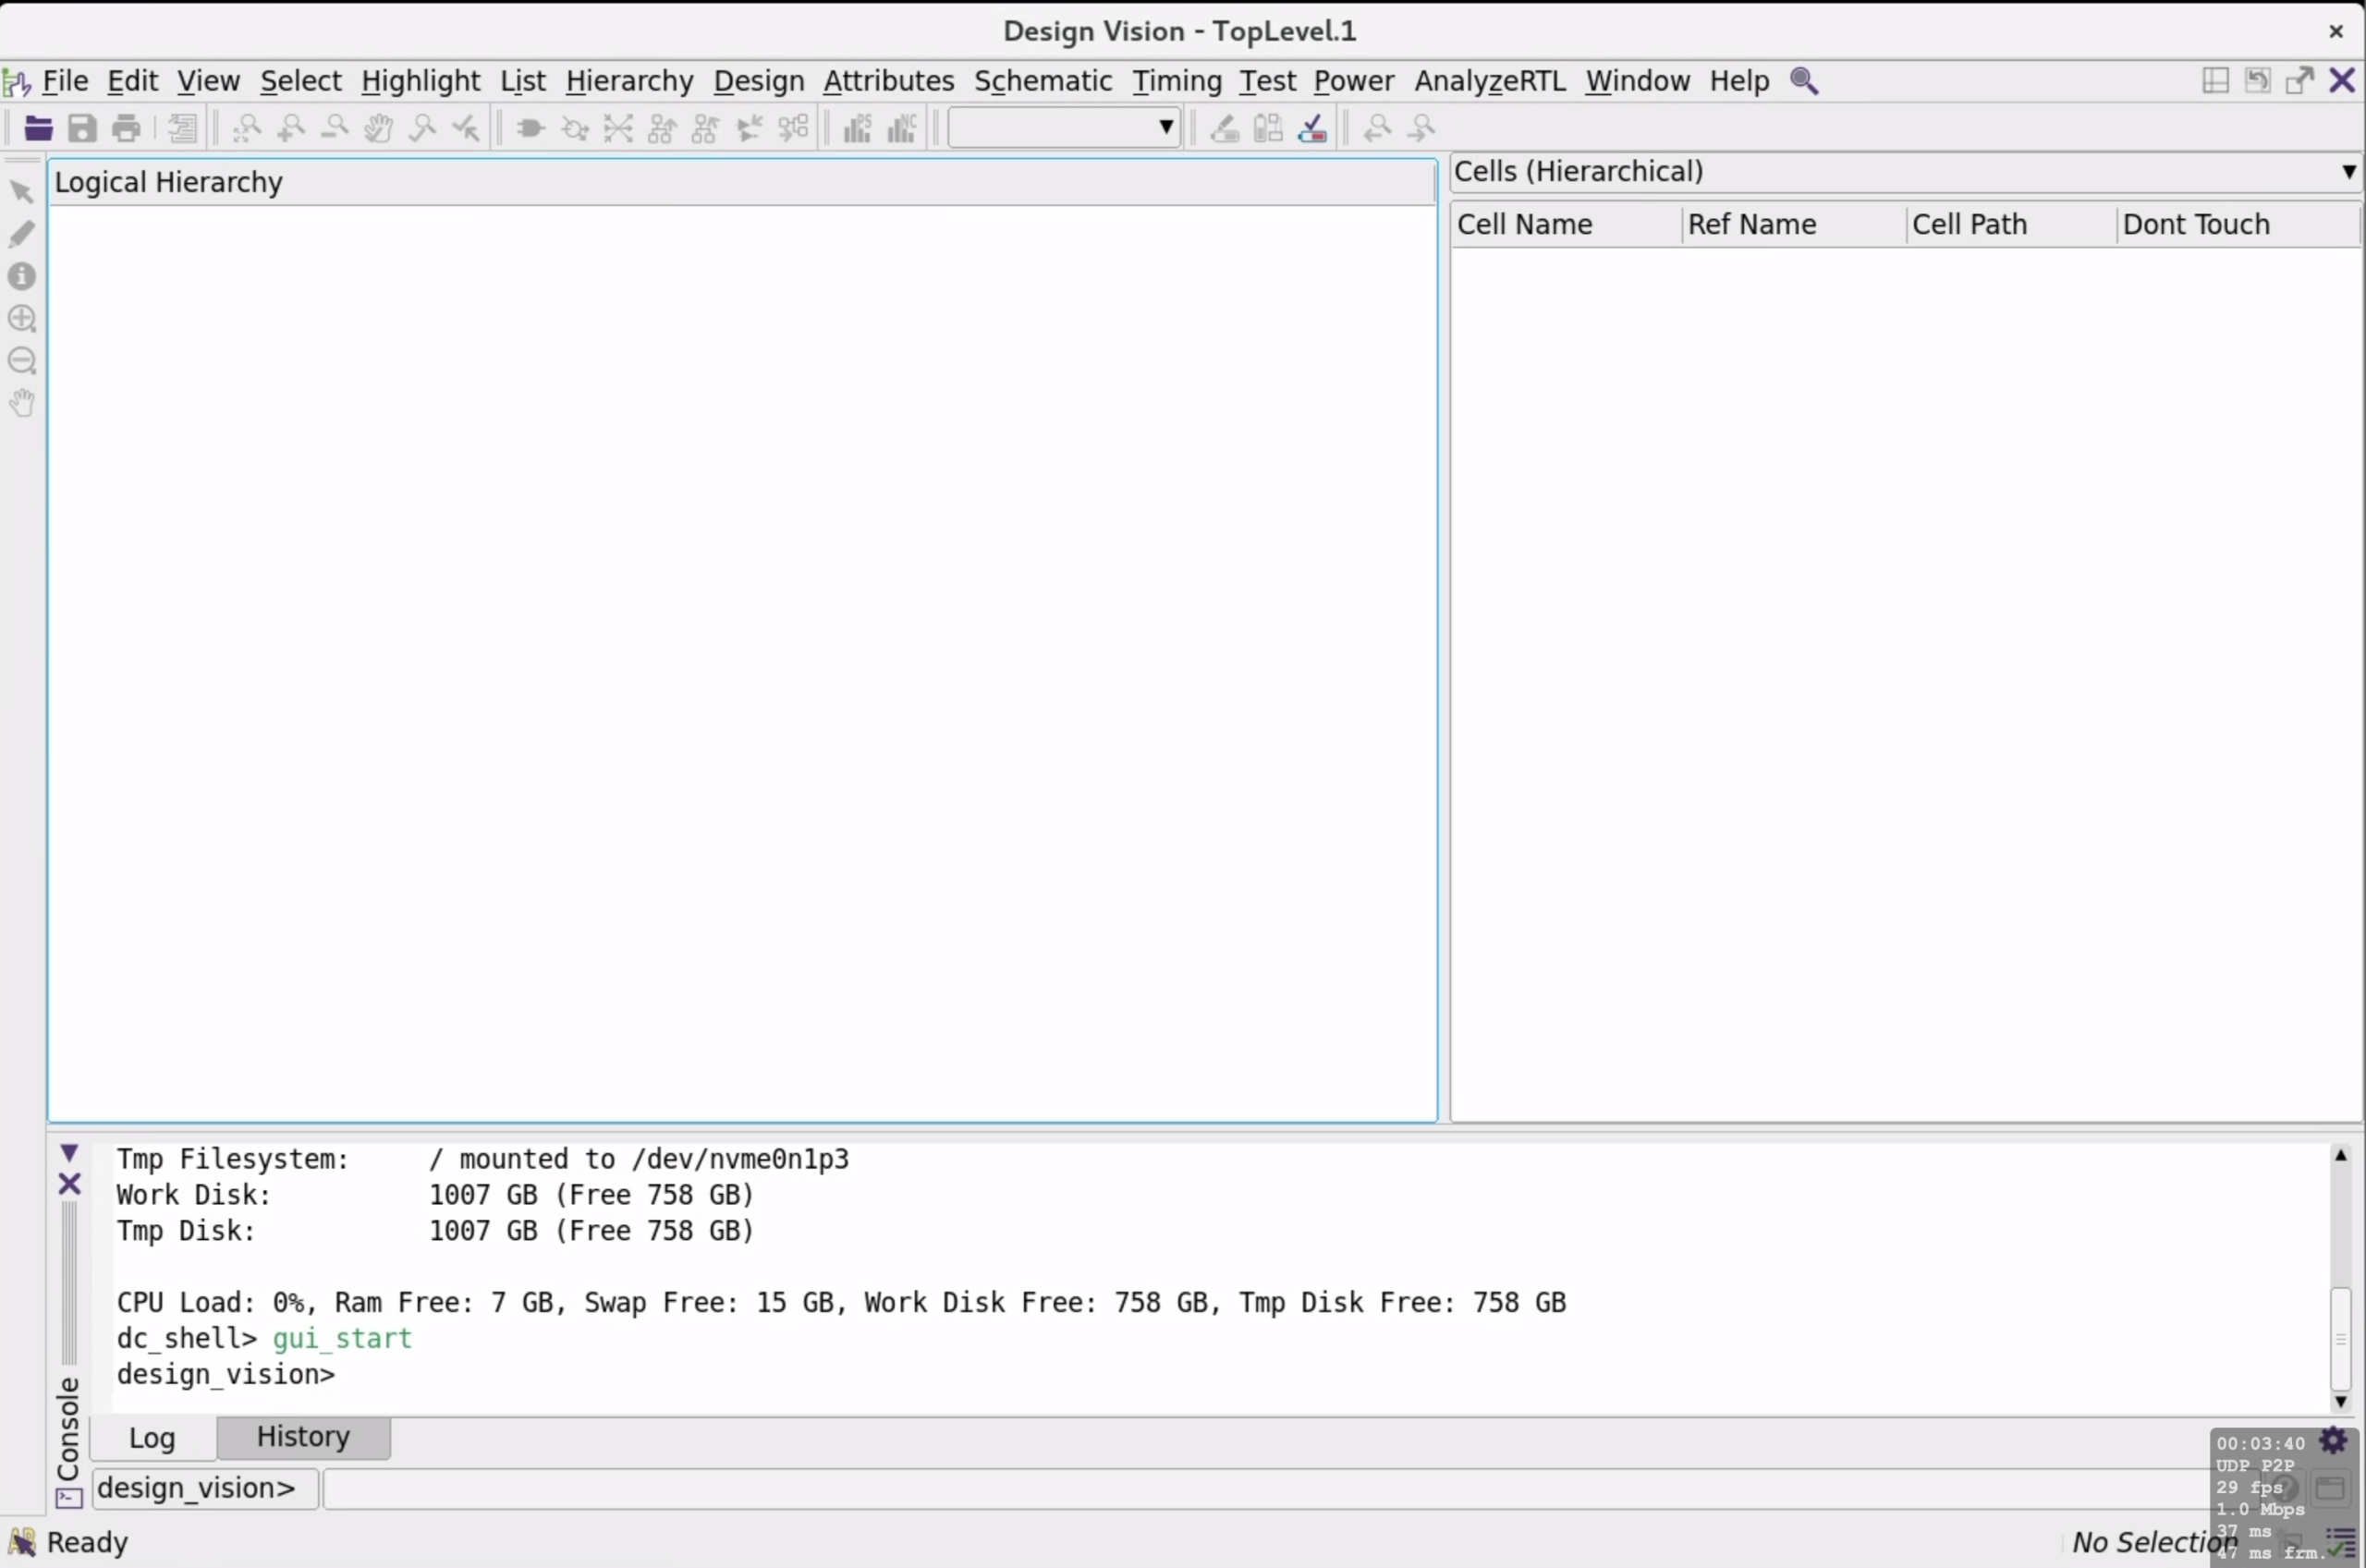Screen dimensions: 2366x1568
Task: Click the search magnifier icon after Help
Action: click(1804, 81)
